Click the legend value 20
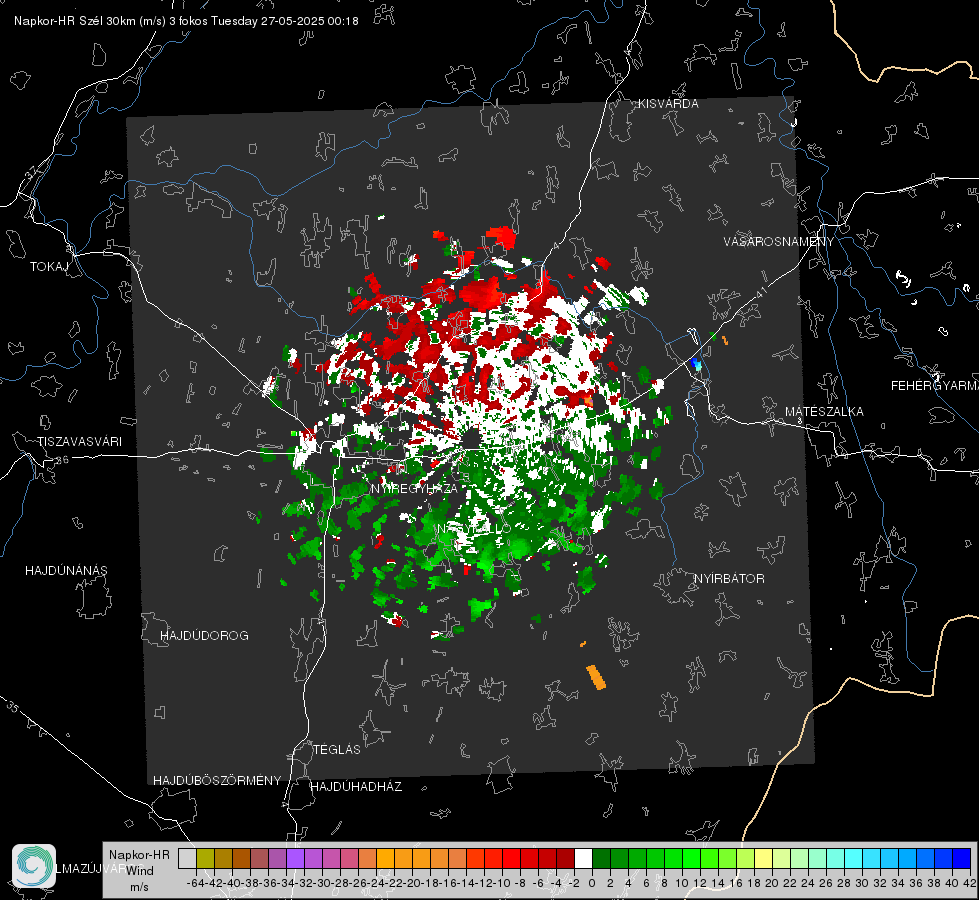979x900 pixels. pyautogui.click(x=772, y=883)
